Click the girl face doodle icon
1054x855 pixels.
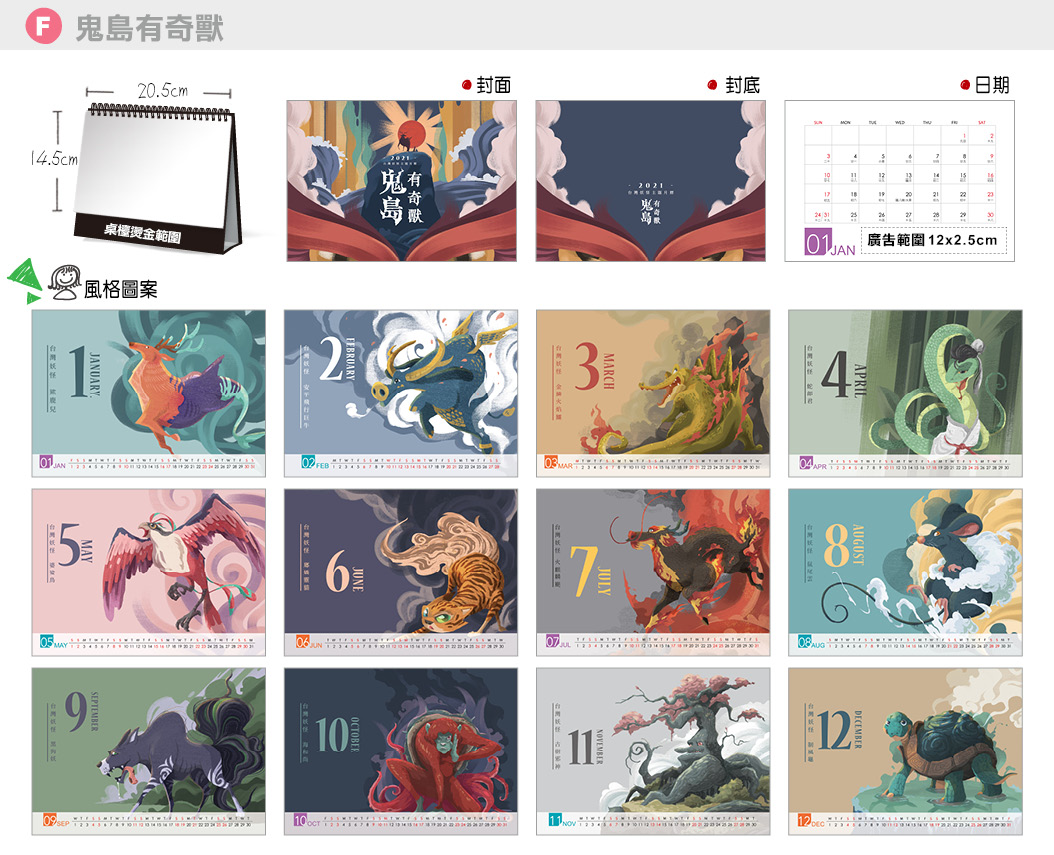tap(65, 282)
